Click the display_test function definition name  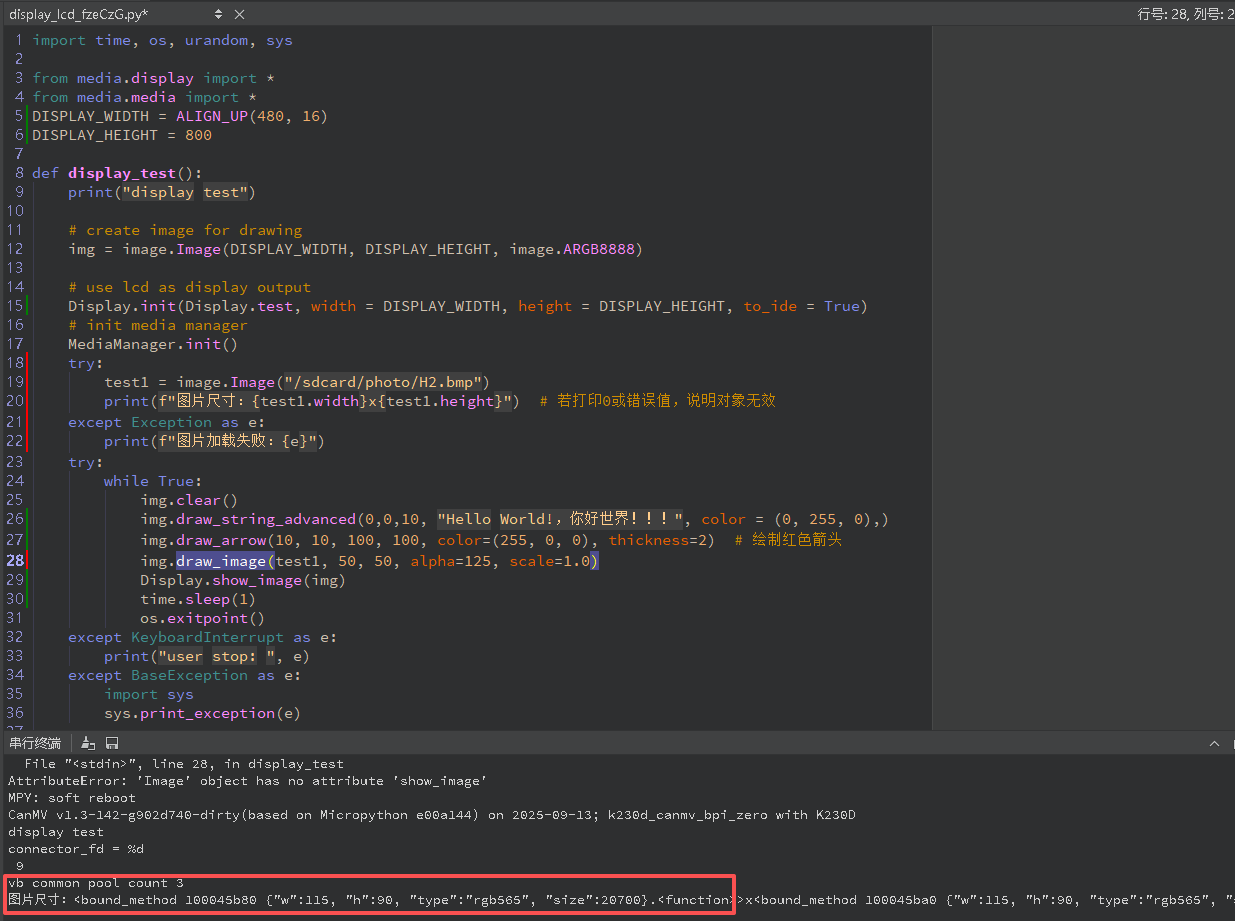[122, 173]
